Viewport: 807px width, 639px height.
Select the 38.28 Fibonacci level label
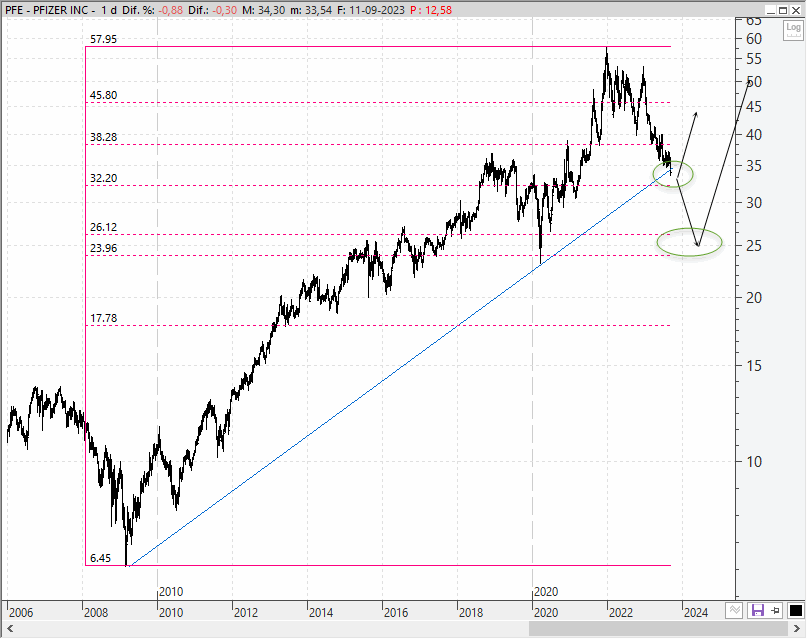click(x=103, y=137)
